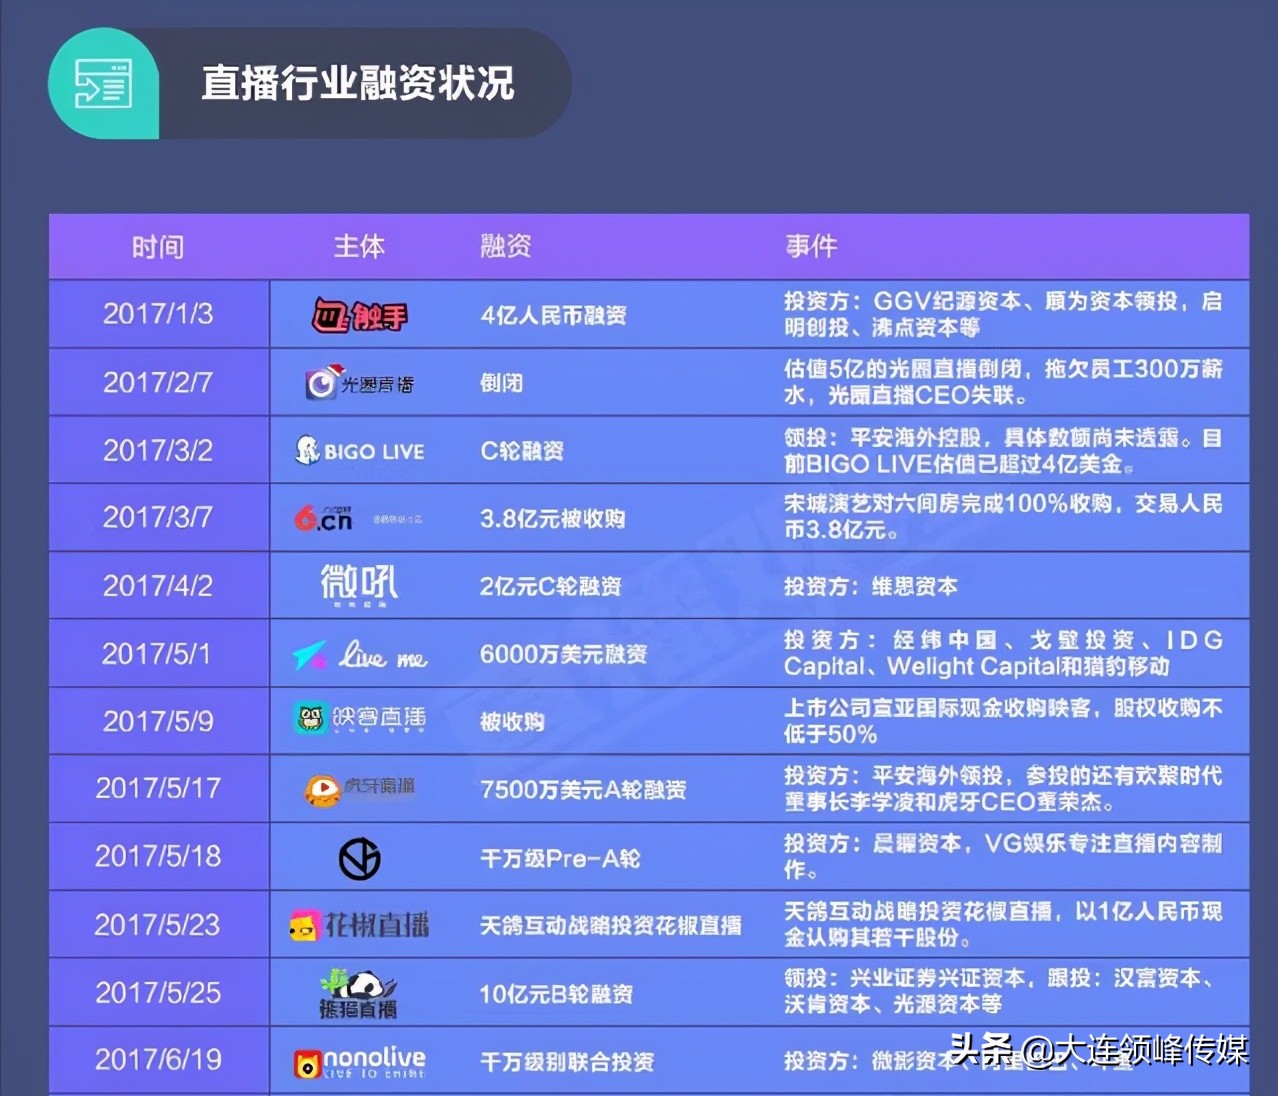Click the 花椒直播 logo
This screenshot has height=1096, width=1278.
[x=359, y=925]
